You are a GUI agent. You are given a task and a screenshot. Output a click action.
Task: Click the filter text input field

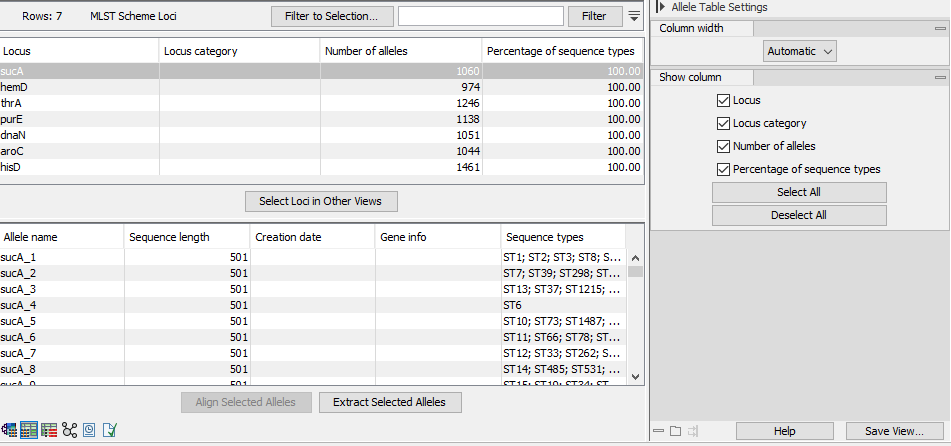[x=480, y=16]
